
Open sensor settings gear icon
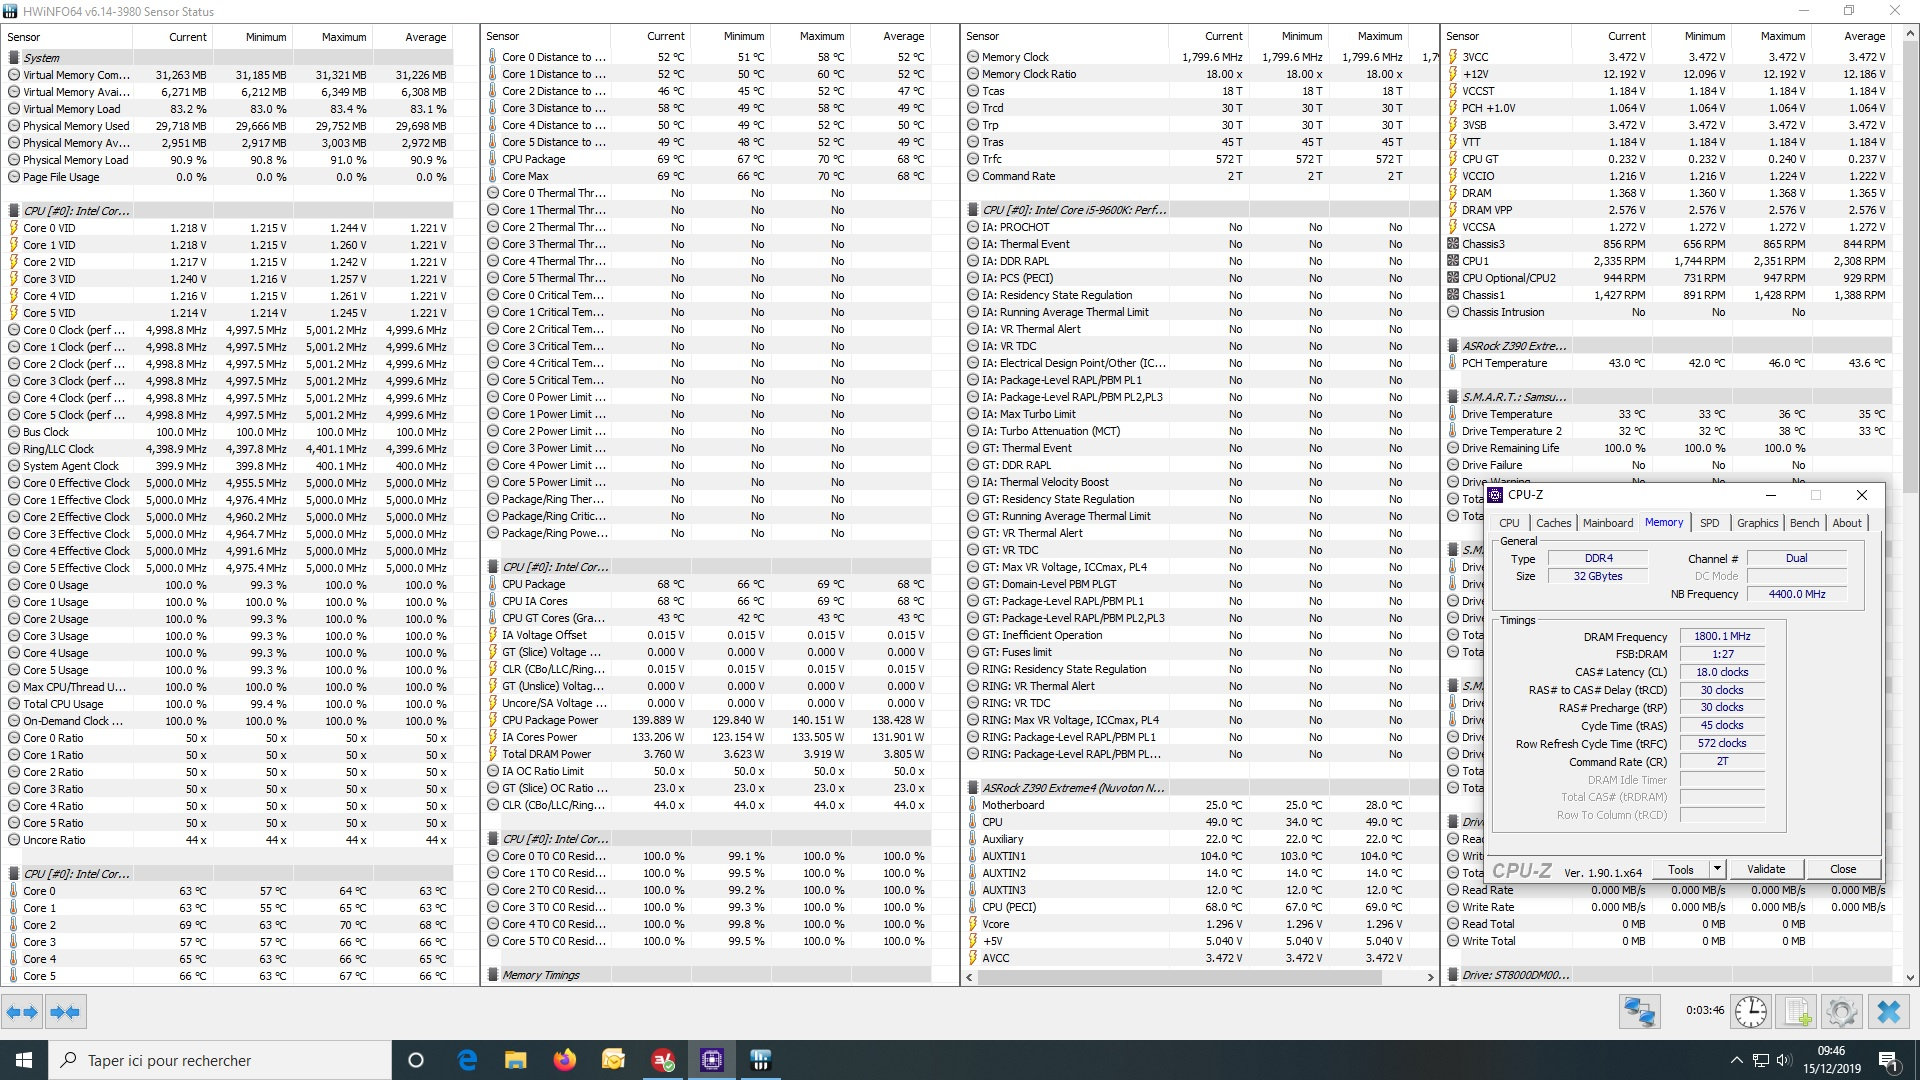point(1841,1012)
